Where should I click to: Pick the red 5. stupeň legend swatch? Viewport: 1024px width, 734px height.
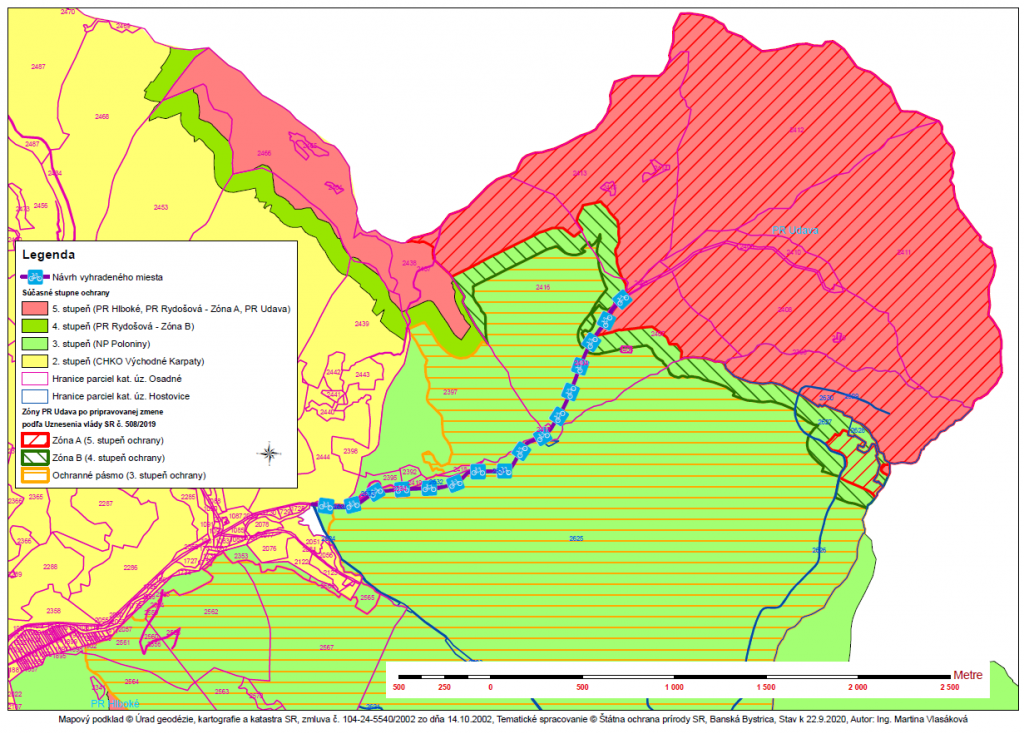[34, 310]
